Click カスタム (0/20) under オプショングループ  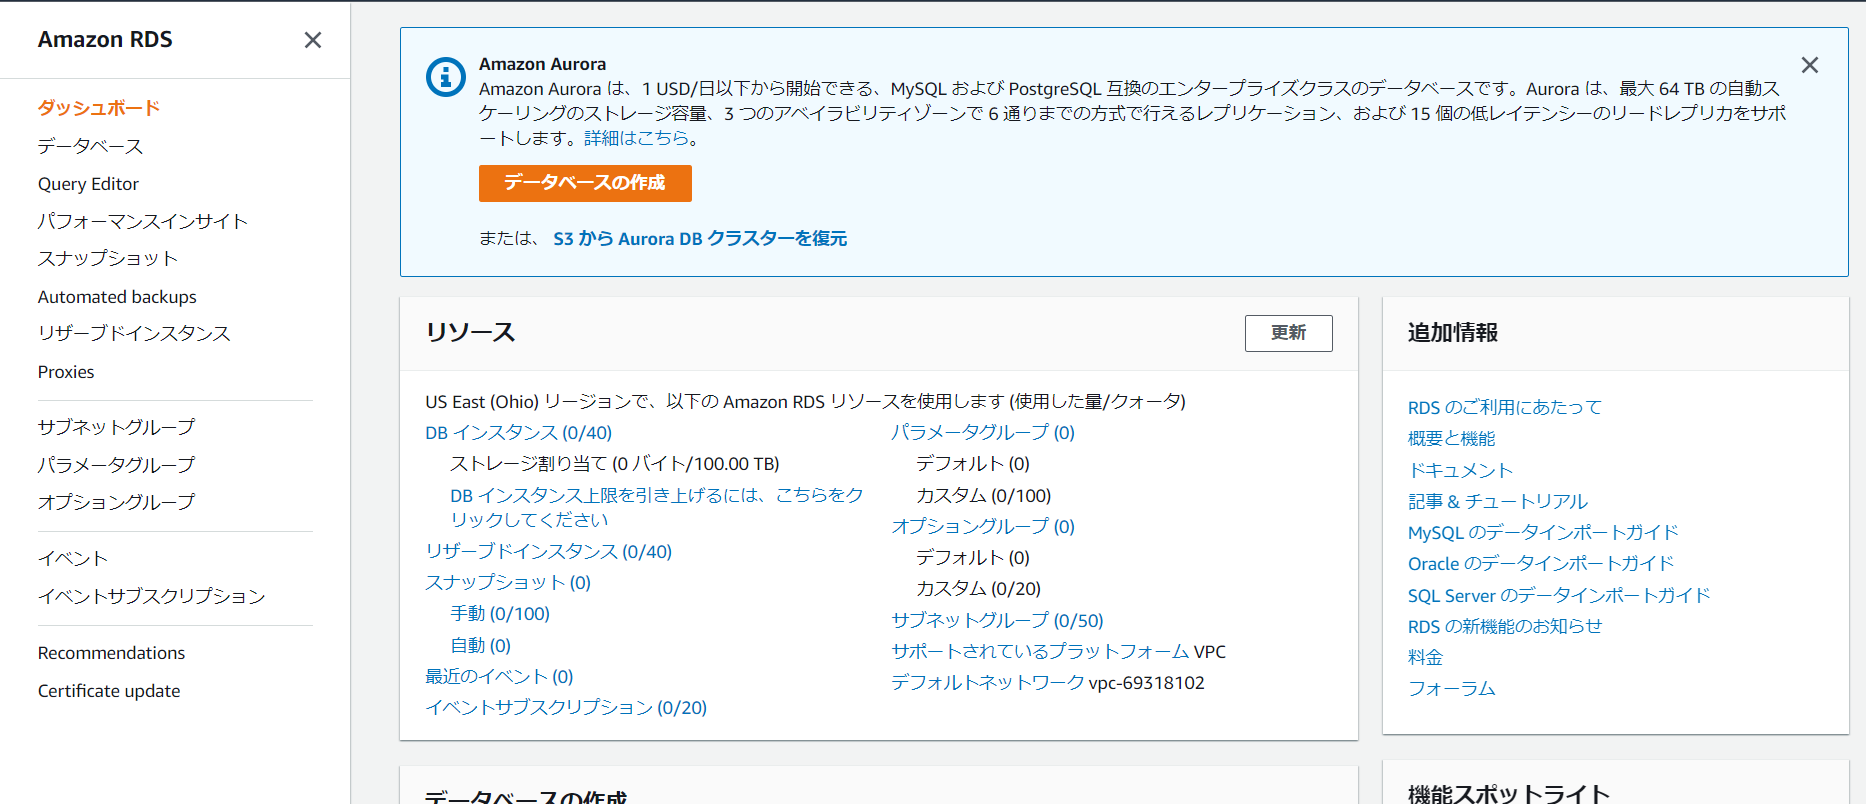point(978,589)
